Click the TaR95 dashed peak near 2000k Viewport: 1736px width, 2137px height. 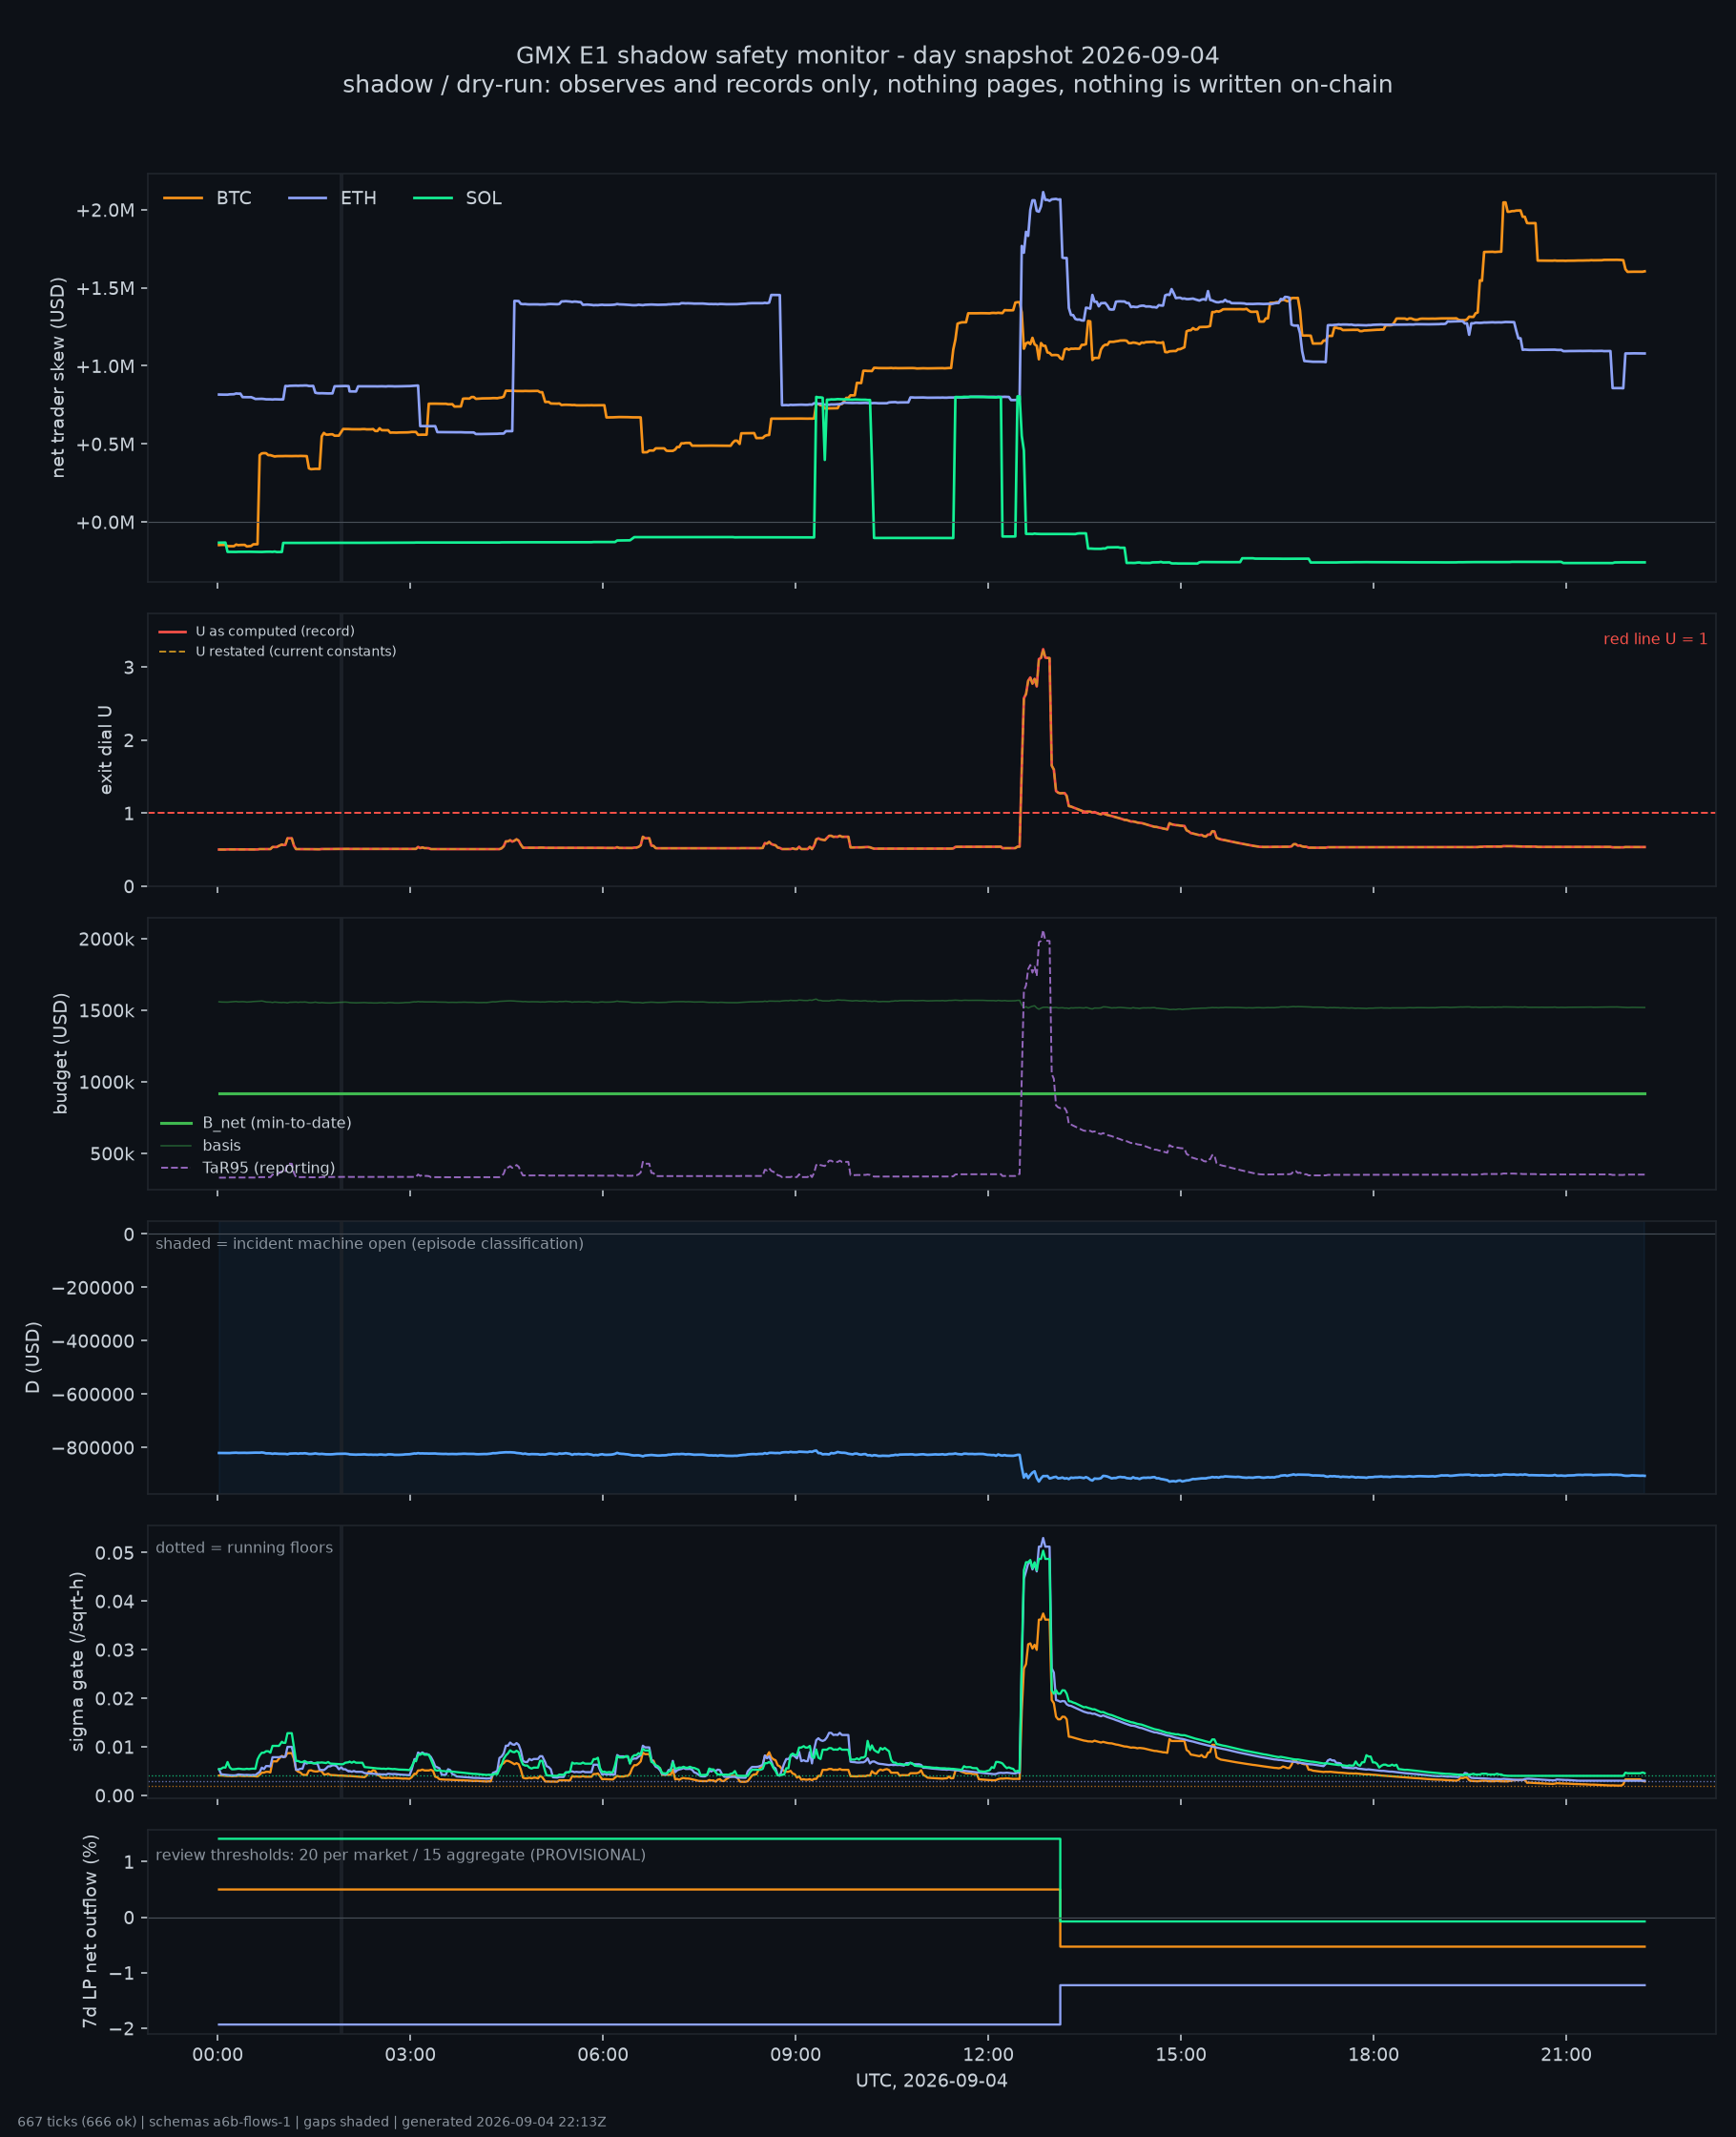coord(1043,934)
